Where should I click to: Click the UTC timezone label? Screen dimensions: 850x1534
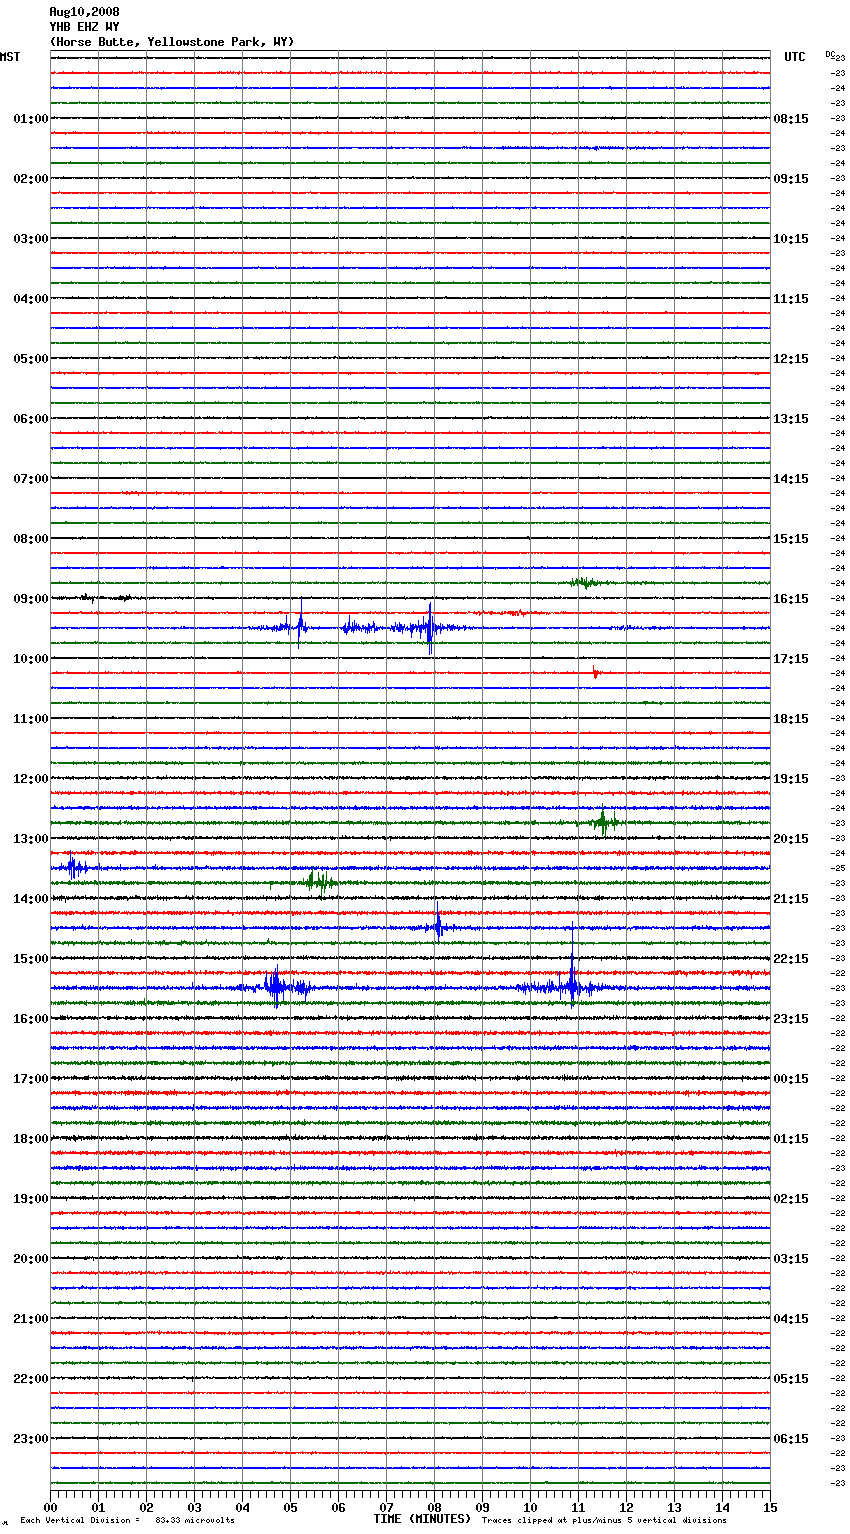[x=795, y=57]
